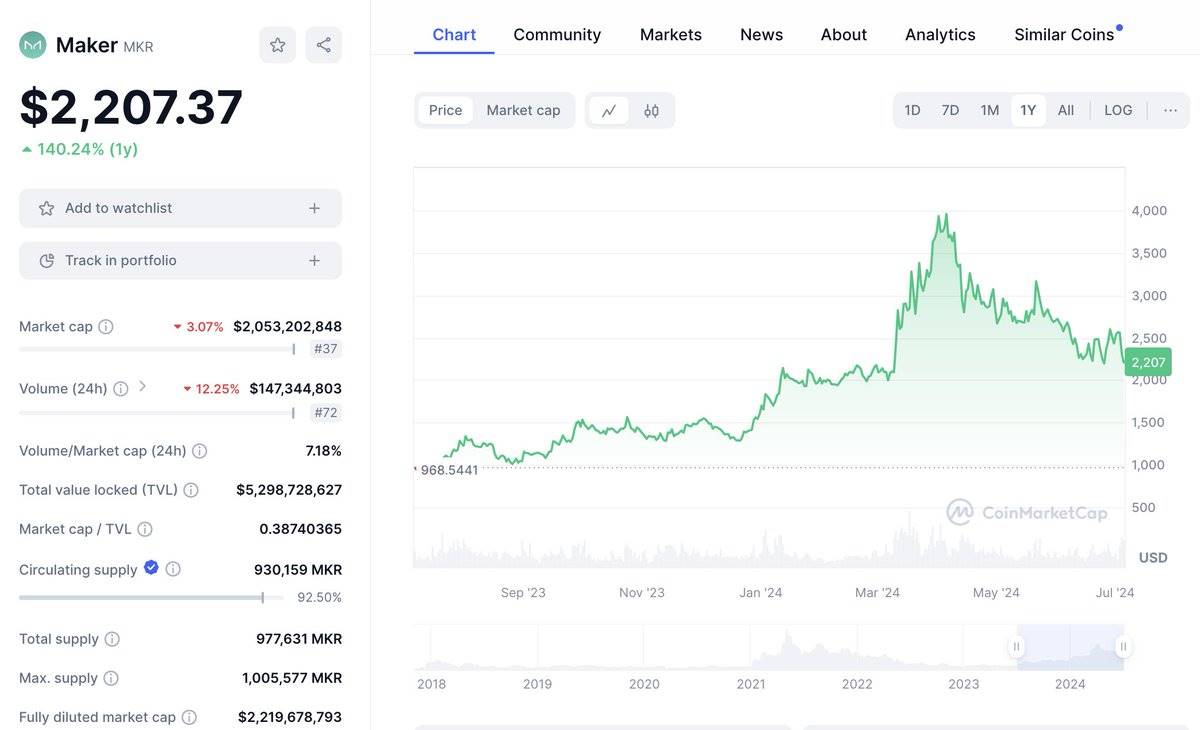Open the Similar Coins tab
Screen dimensions: 1200x730
coord(1064,34)
